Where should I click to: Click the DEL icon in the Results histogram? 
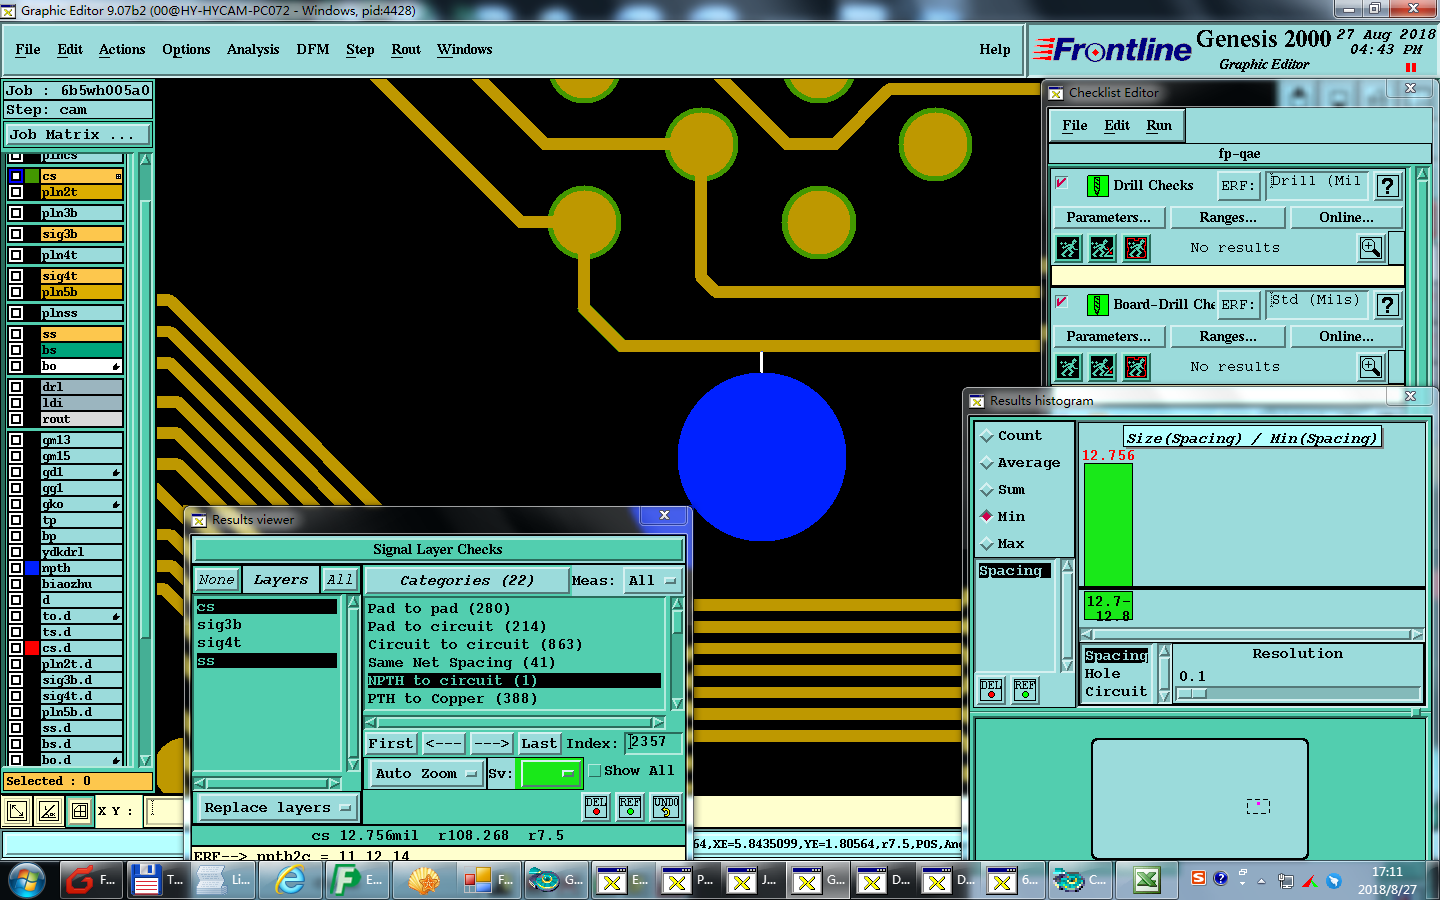coord(991,690)
